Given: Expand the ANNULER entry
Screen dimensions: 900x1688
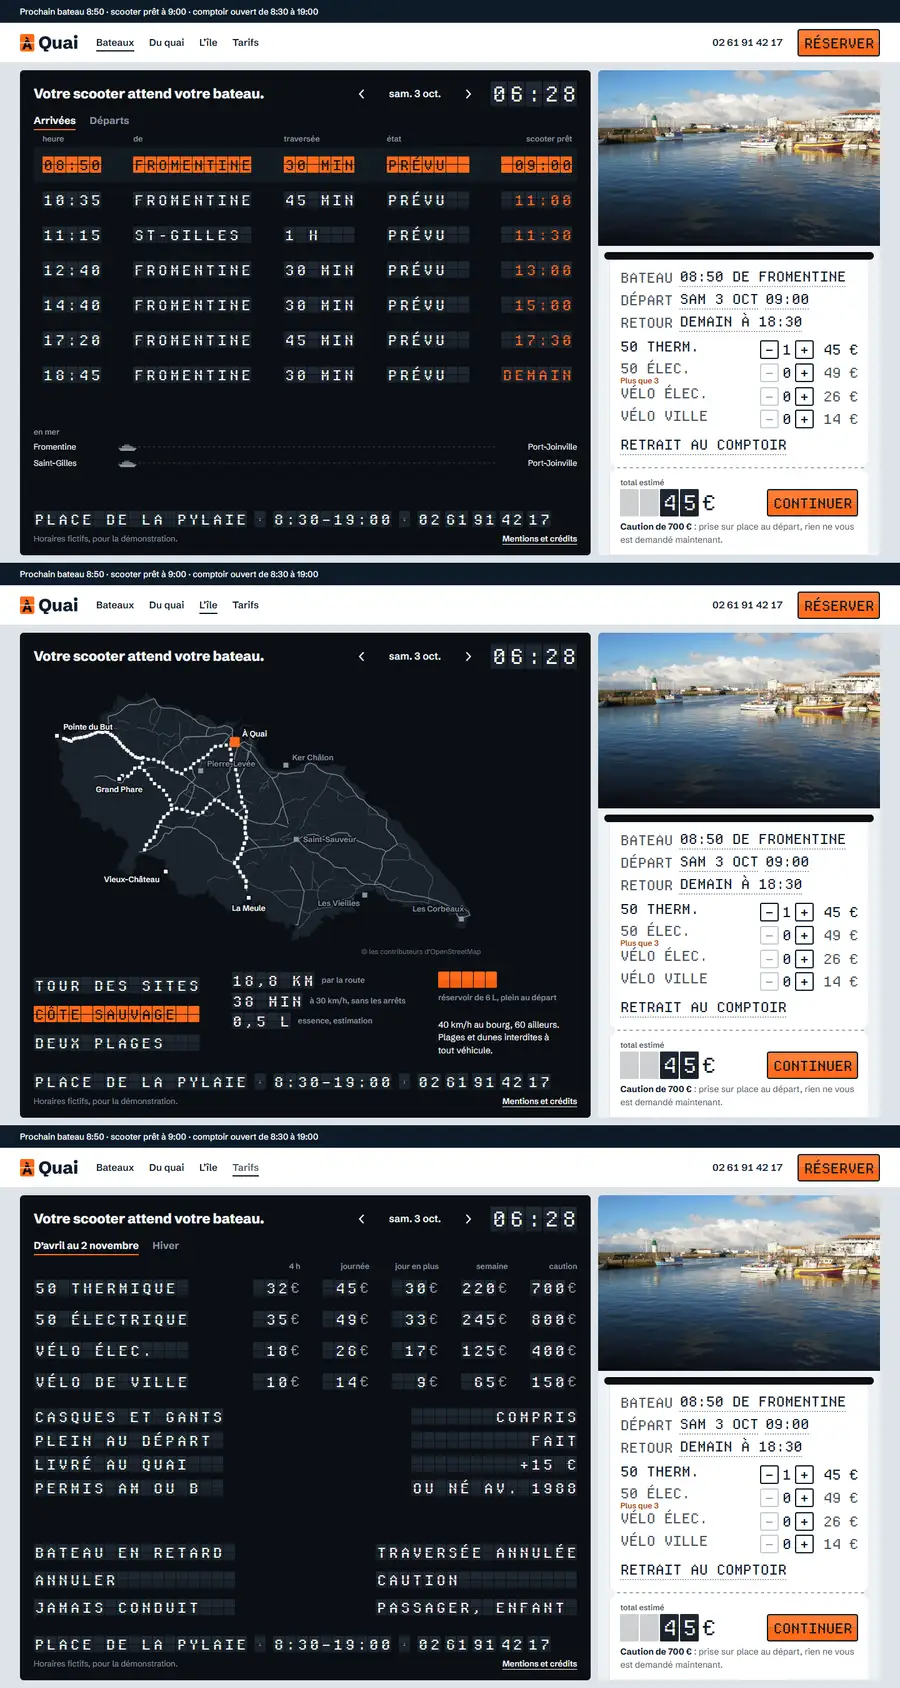Looking at the screenshot, I should pyautogui.click(x=135, y=1581).
